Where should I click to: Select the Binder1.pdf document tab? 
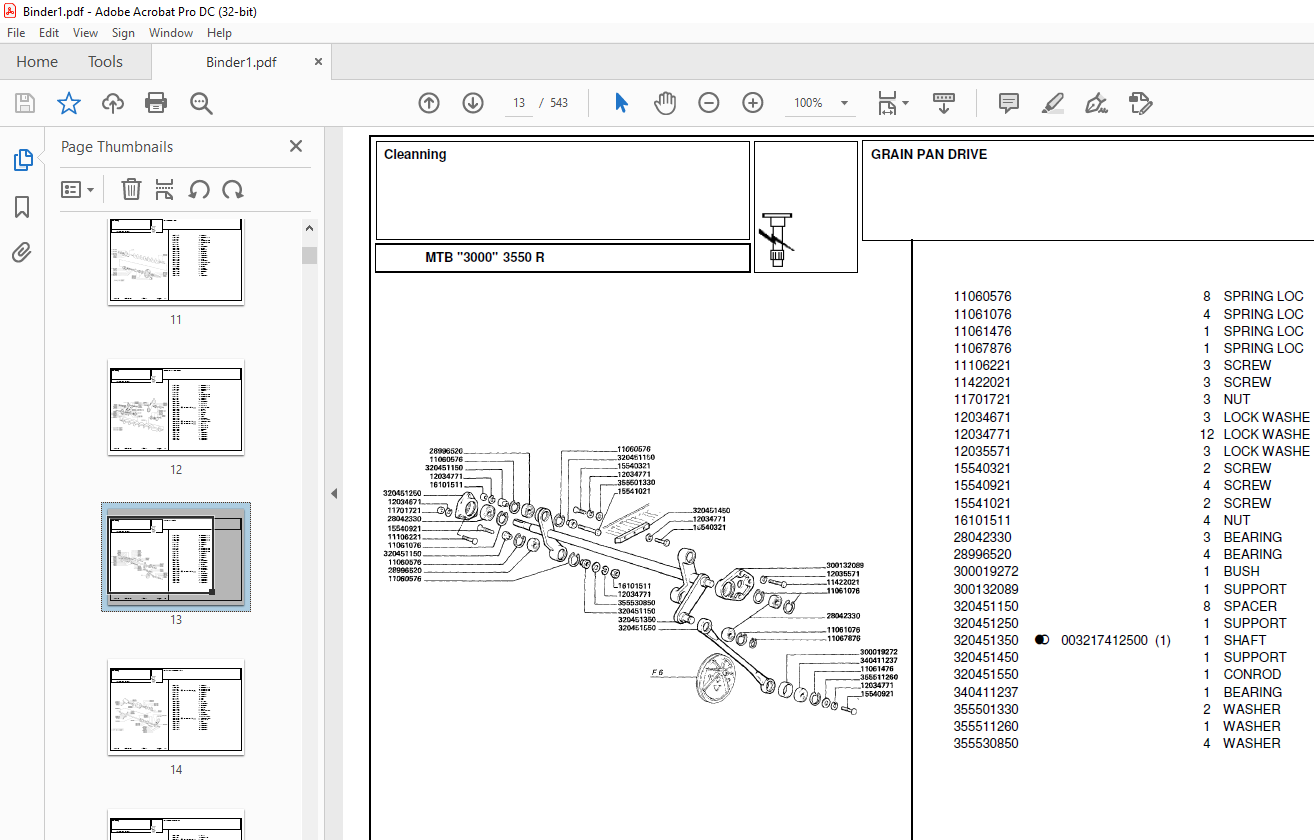pyautogui.click(x=241, y=62)
